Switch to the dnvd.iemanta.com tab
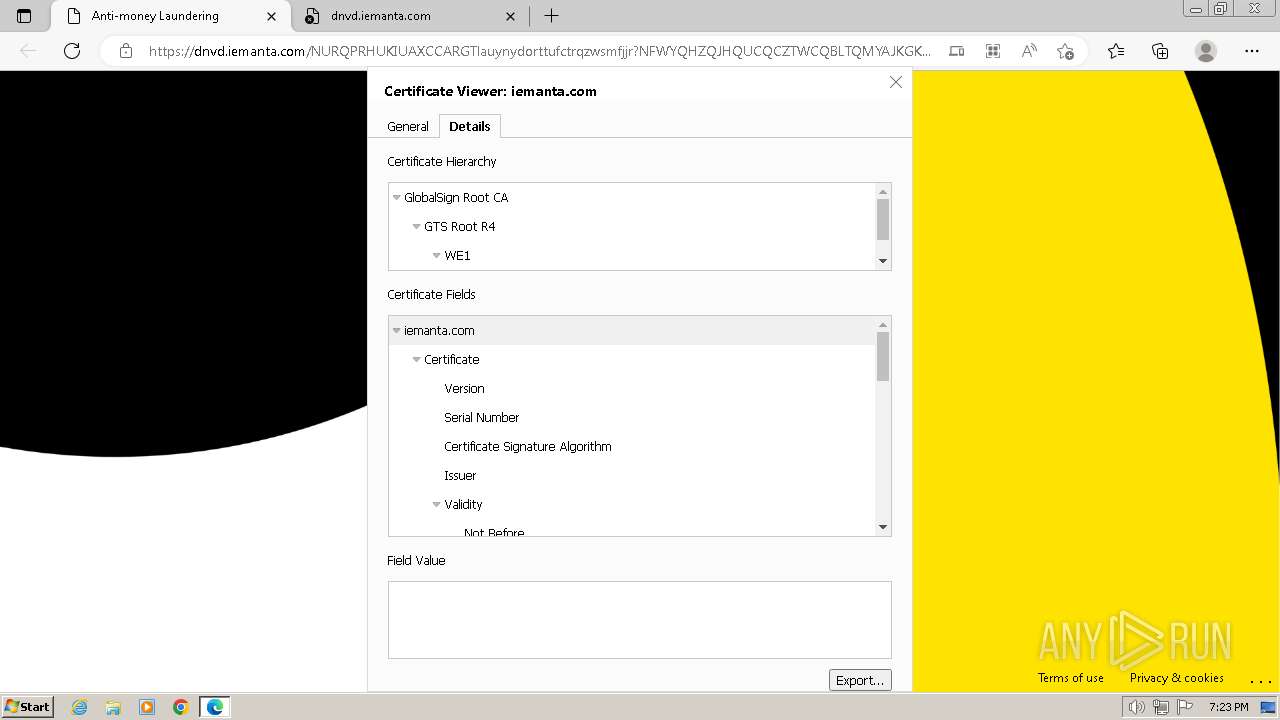The height and width of the screenshot is (720, 1280). tap(411, 16)
